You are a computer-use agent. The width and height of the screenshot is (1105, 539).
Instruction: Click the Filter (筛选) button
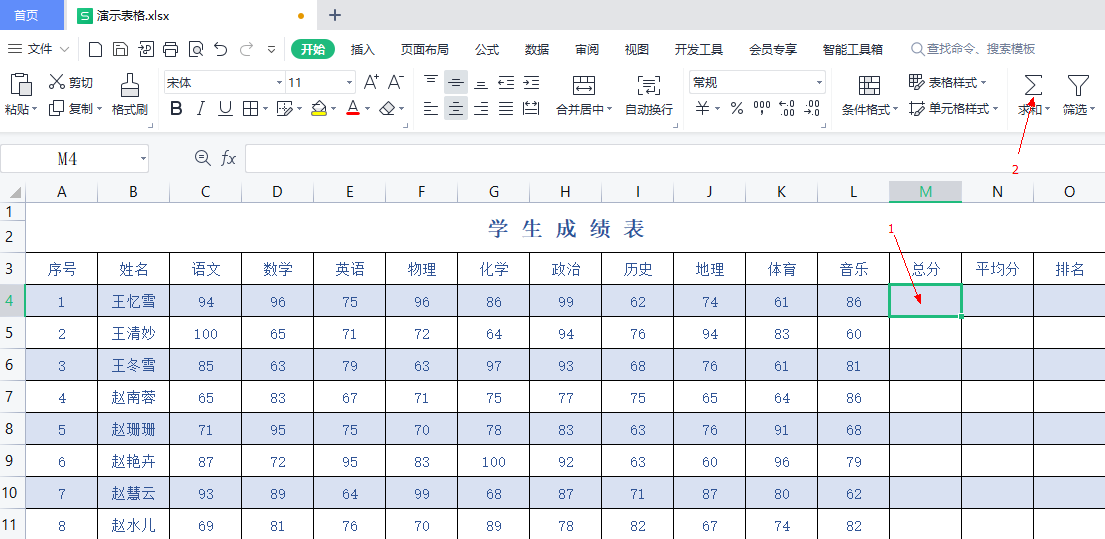pyautogui.click(x=1078, y=95)
